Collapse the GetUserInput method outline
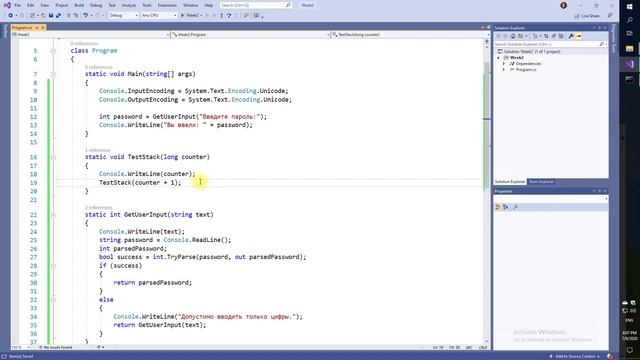Image resolution: width=640 pixels, height=360 pixels. [53, 214]
